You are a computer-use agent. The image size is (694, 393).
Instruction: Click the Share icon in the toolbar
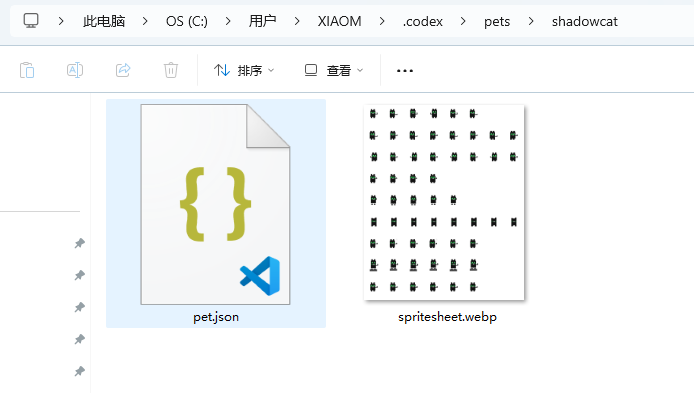(123, 70)
